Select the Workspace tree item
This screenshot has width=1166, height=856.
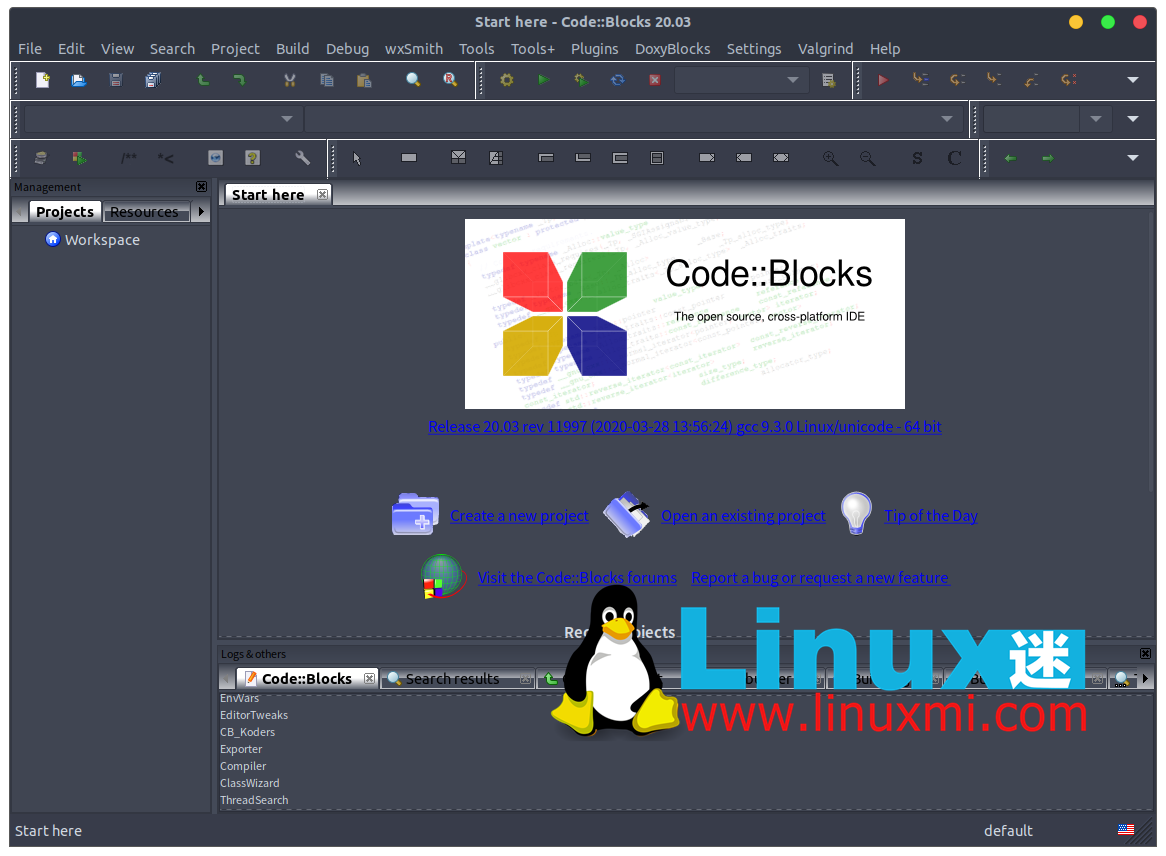tap(102, 239)
